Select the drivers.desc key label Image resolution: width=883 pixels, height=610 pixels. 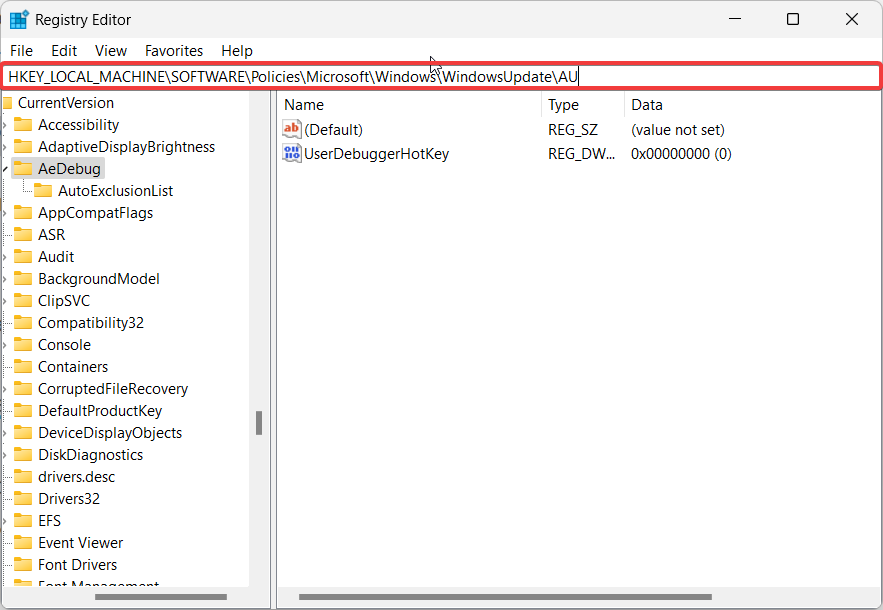pos(77,476)
